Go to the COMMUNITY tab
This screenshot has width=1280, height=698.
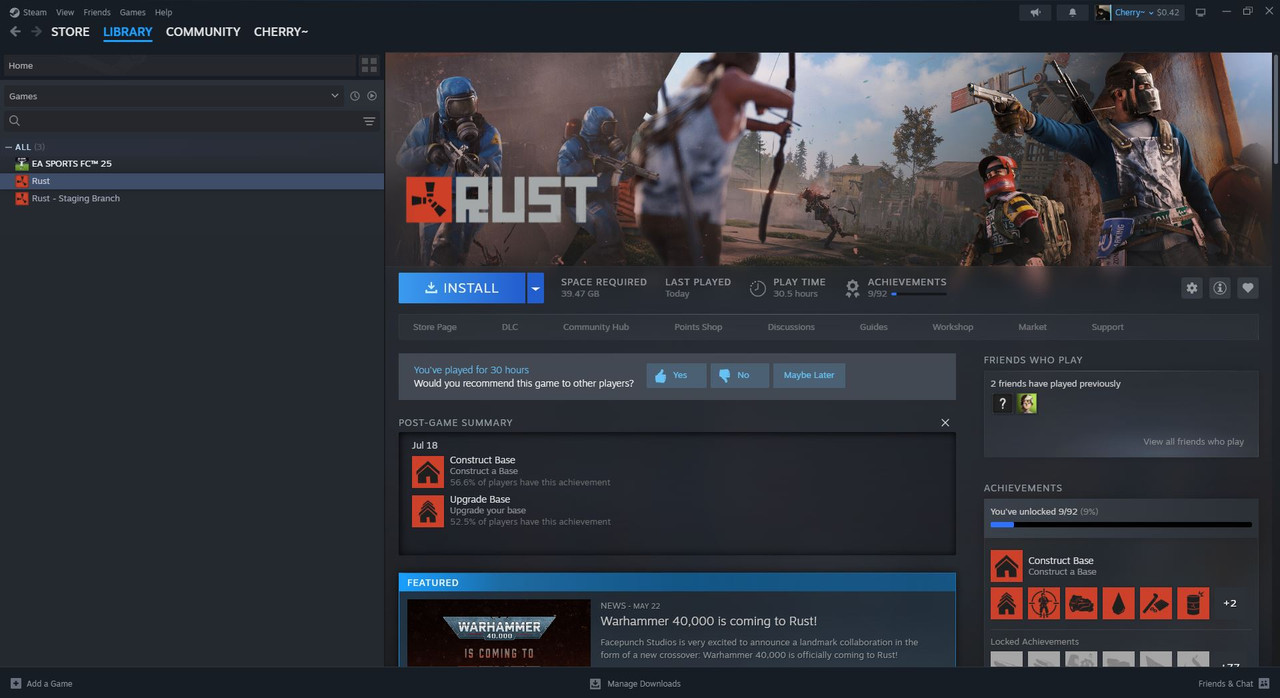(203, 32)
